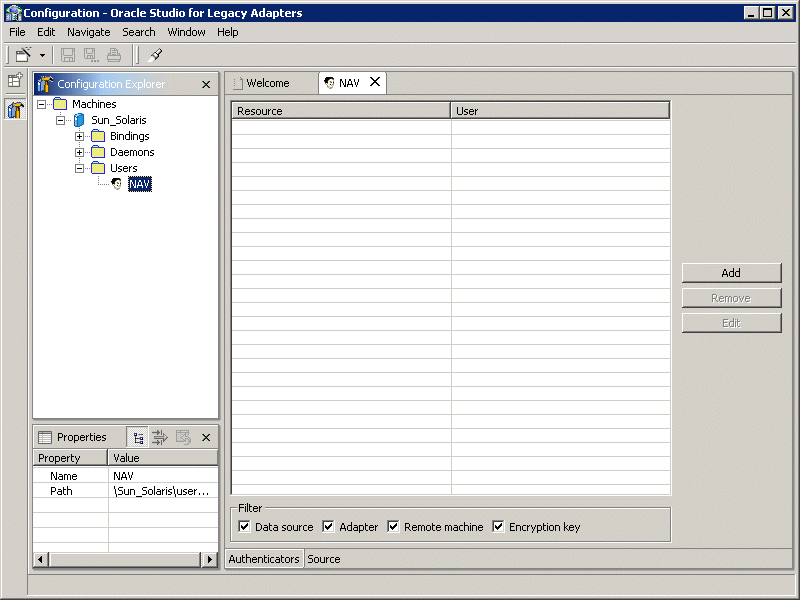This screenshot has height=600, width=800.
Task: Open the New wizard dropdown arrow
Action: click(x=42, y=55)
